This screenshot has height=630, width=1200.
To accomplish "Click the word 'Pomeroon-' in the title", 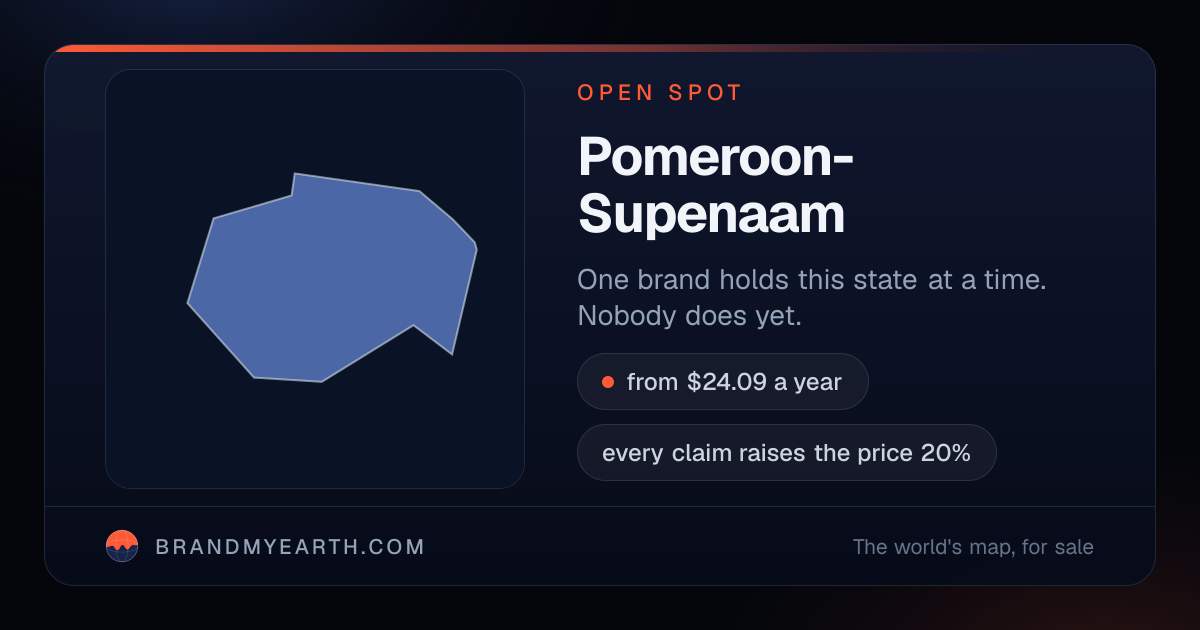I will [715, 157].
